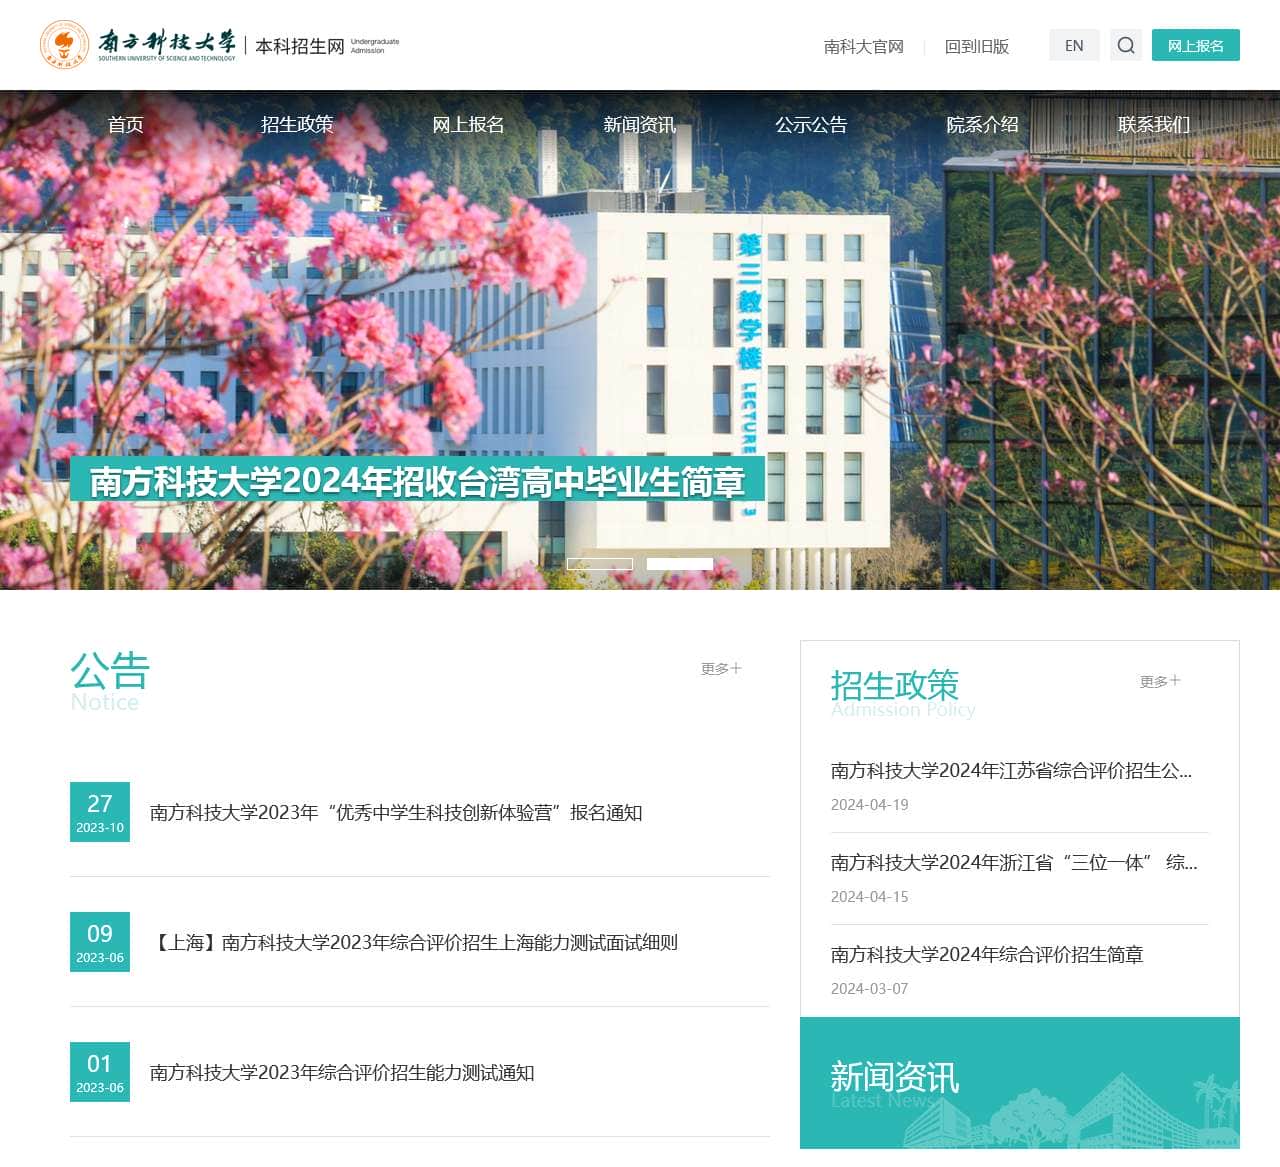1280x1167 pixels.
Task: Switch to the old site via 回到旧版
Action: (977, 46)
